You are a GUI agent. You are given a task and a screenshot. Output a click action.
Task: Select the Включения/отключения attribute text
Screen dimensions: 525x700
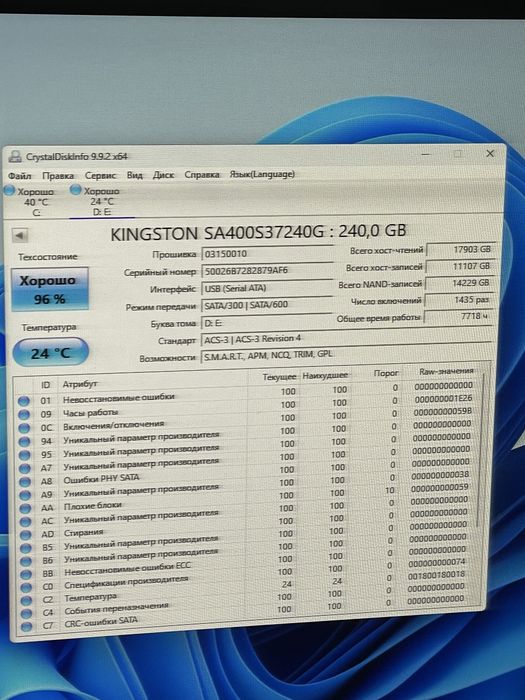click(114, 425)
